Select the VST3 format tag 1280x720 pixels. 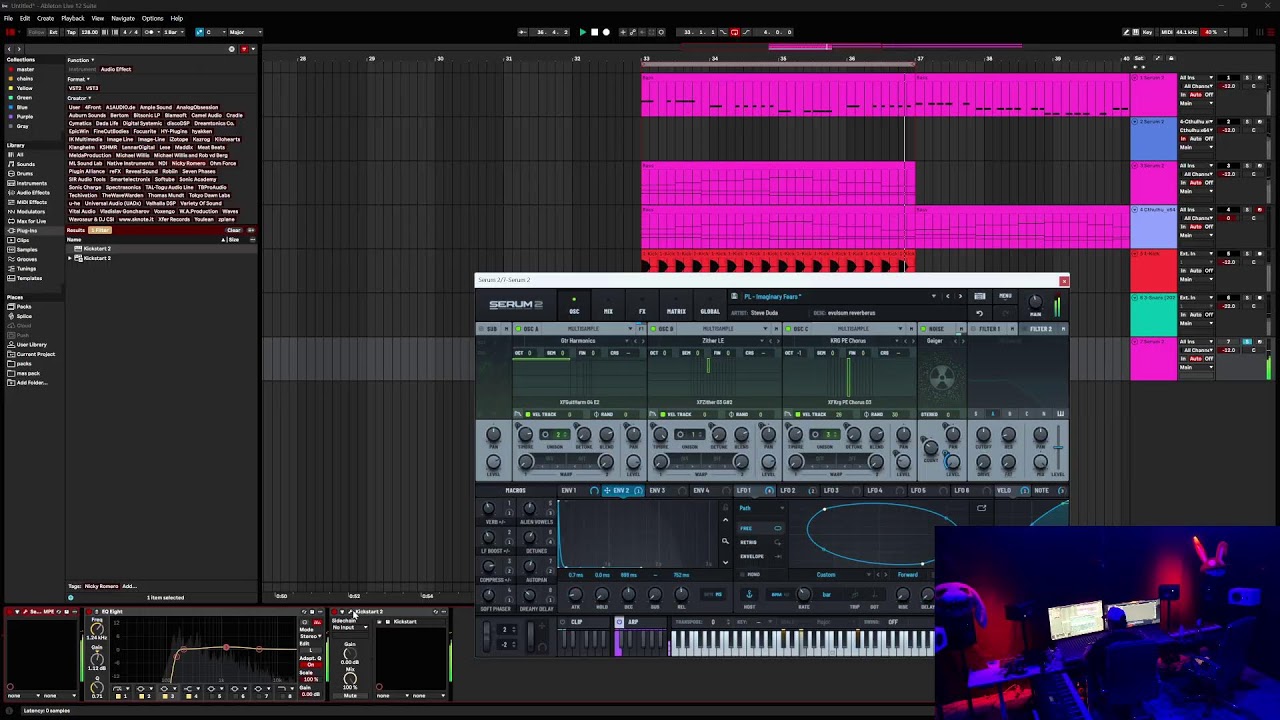click(91, 88)
